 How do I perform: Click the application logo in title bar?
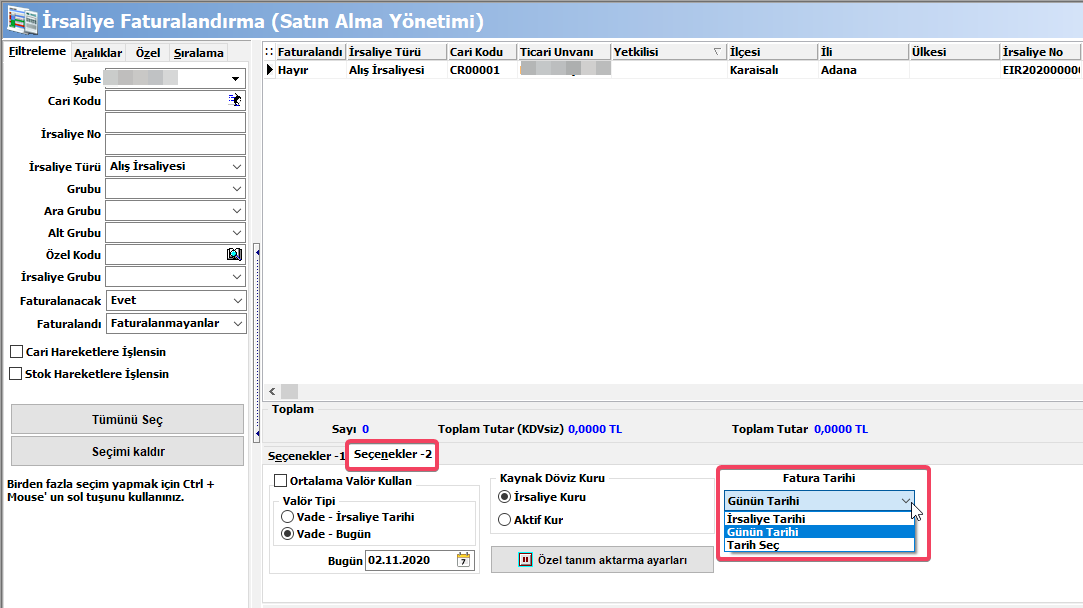pyautogui.click(x=21, y=20)
